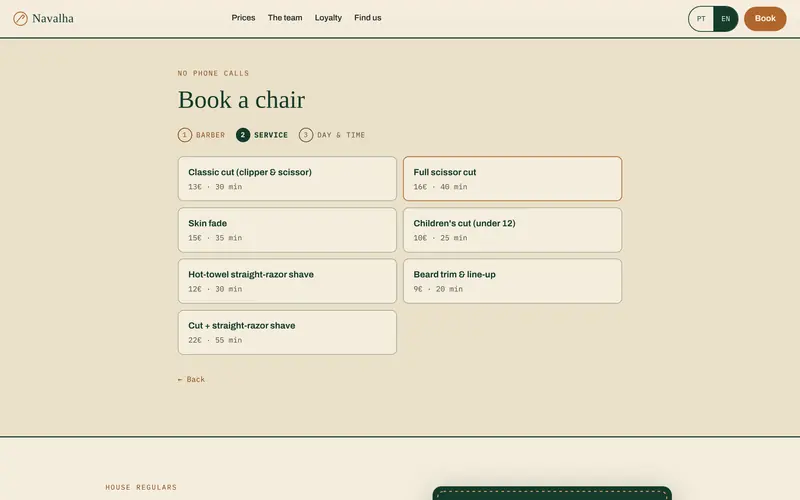Click the orange Book button
This screenshot has height=500, width=800.
tap(765, 18)
